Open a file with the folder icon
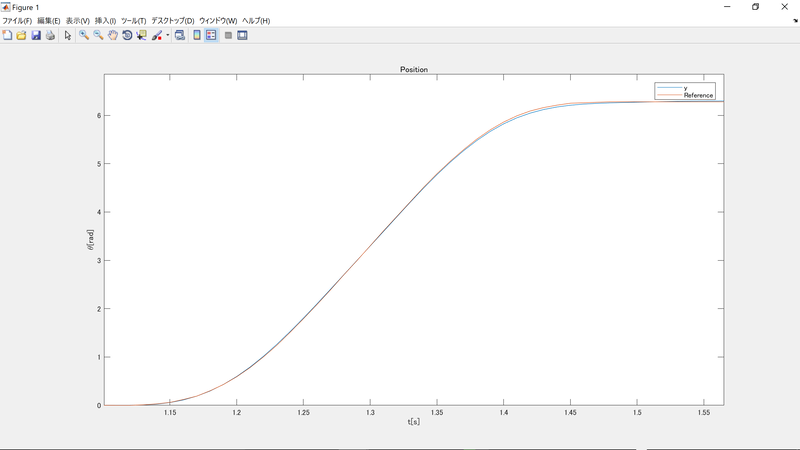 (x=21, y=35)
